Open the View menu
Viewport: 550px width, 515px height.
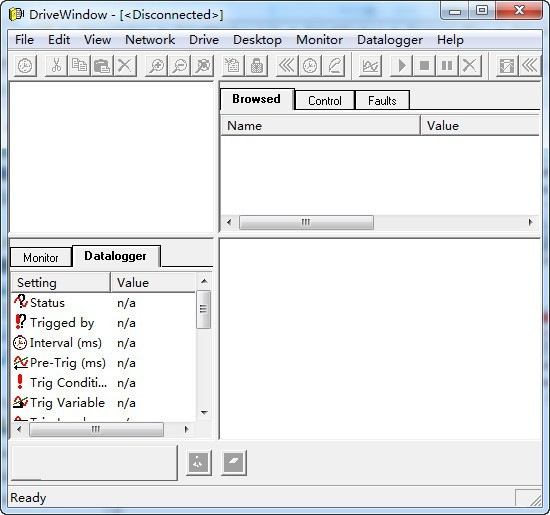tap(97, 40)
